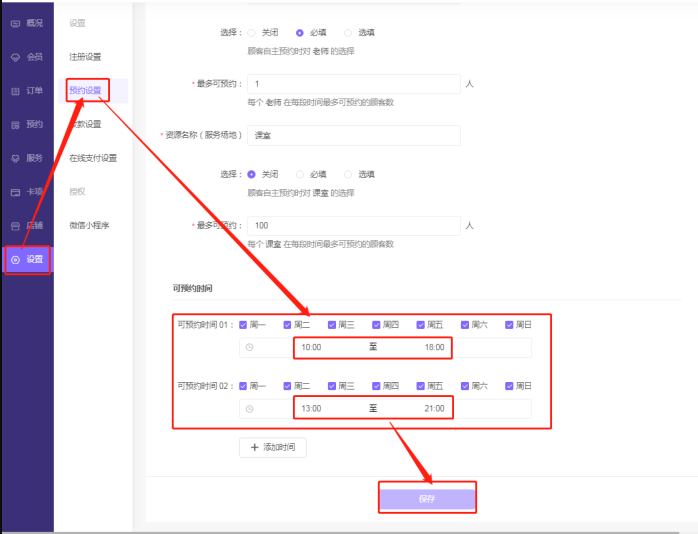Toggle 周二 checkbox in 可预约时间 02
The height and width of the screenshot is (534, 698).
pos(287,386)
